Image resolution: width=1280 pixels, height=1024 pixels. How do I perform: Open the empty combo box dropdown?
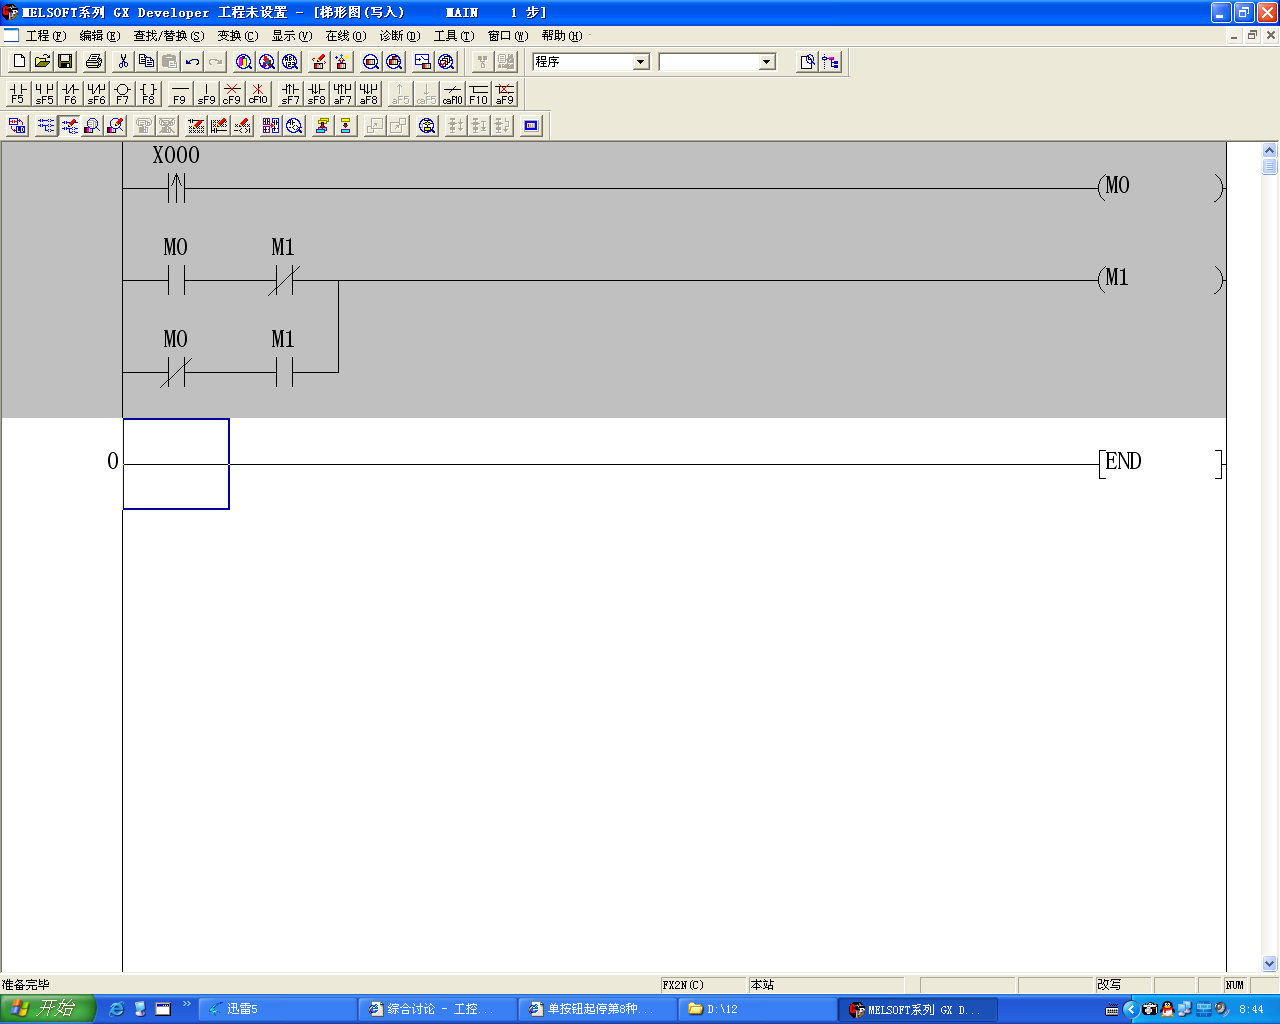767,62
